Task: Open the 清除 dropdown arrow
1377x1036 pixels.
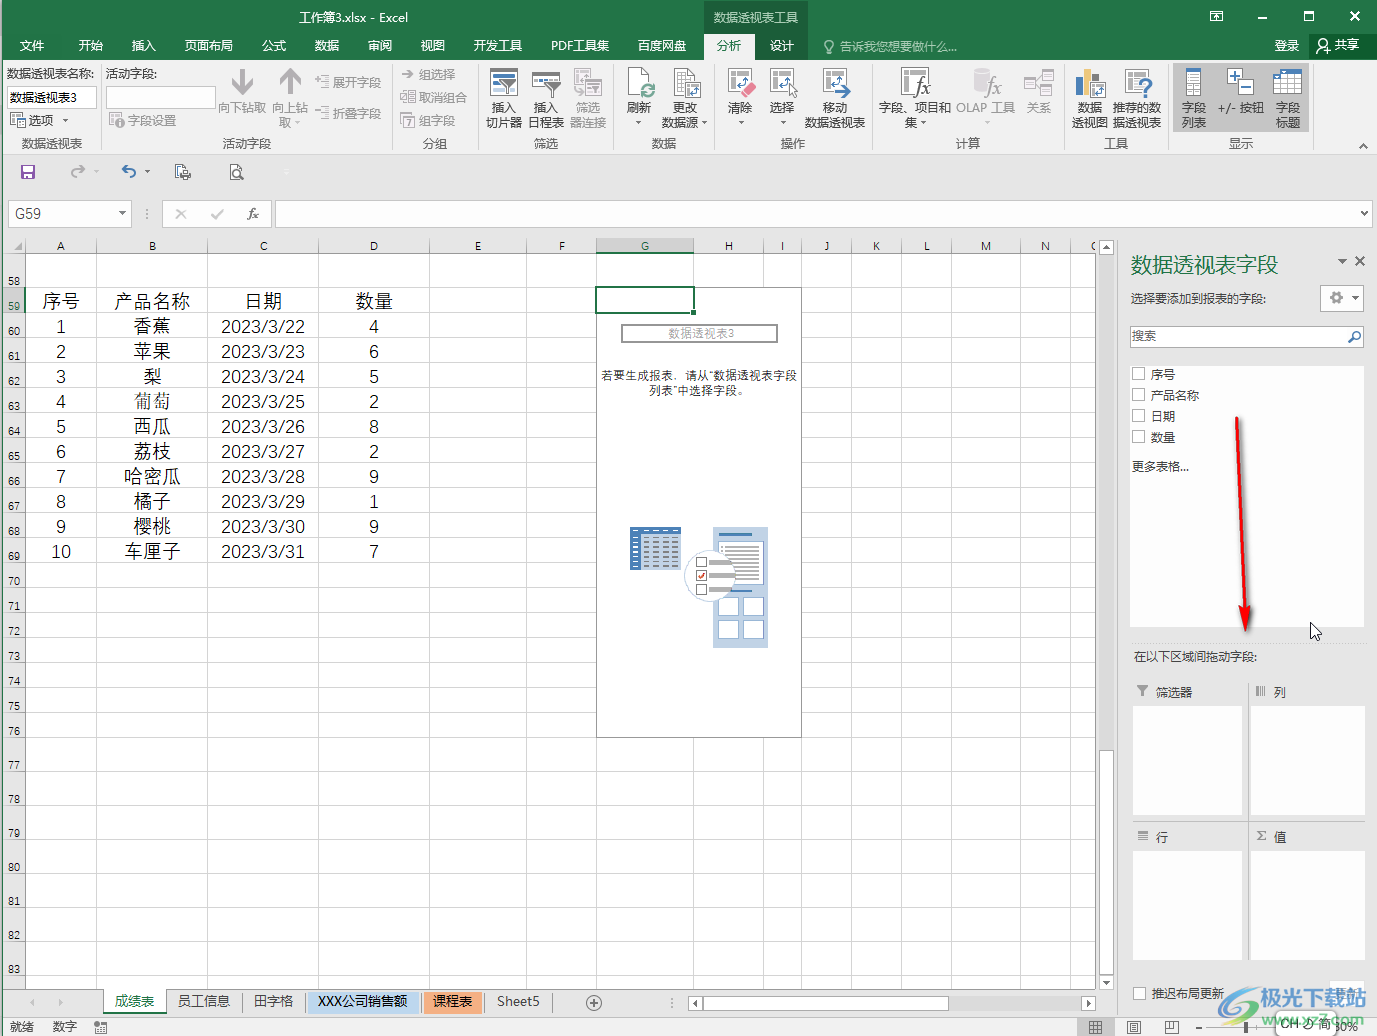Action: pyautogui.click(x=741, y=123)
